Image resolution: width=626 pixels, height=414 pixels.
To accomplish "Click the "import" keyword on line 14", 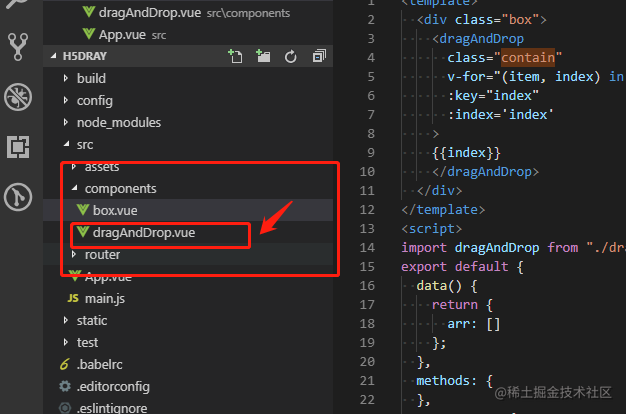I will 424,248.
